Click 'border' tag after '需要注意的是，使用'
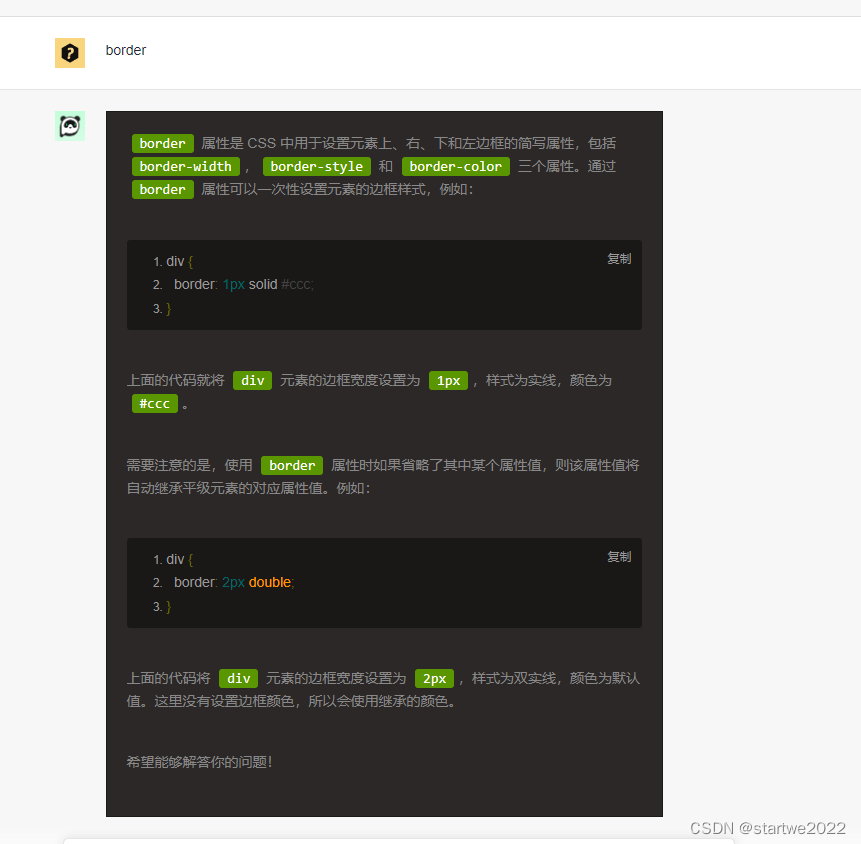861x844 pixels. pos(292,466)
